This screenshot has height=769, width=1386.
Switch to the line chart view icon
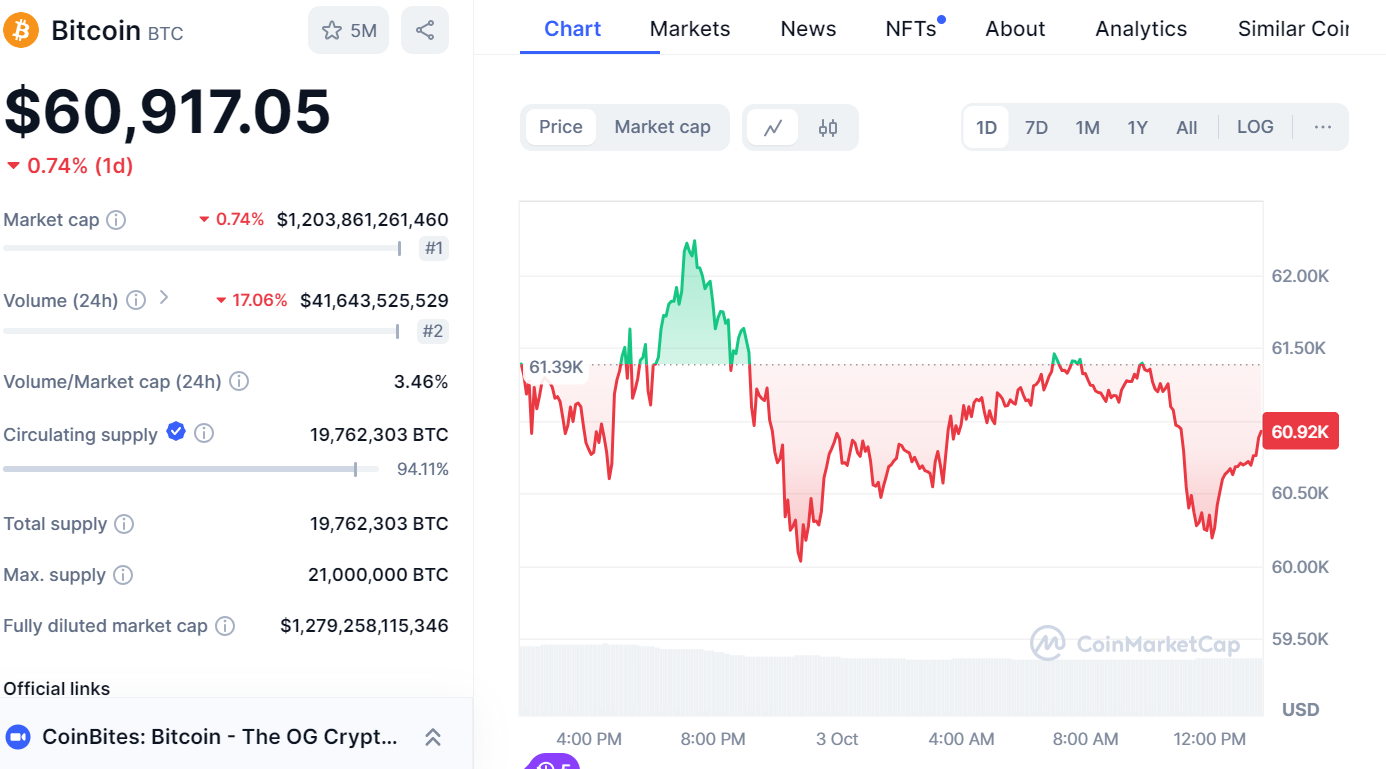773,128
